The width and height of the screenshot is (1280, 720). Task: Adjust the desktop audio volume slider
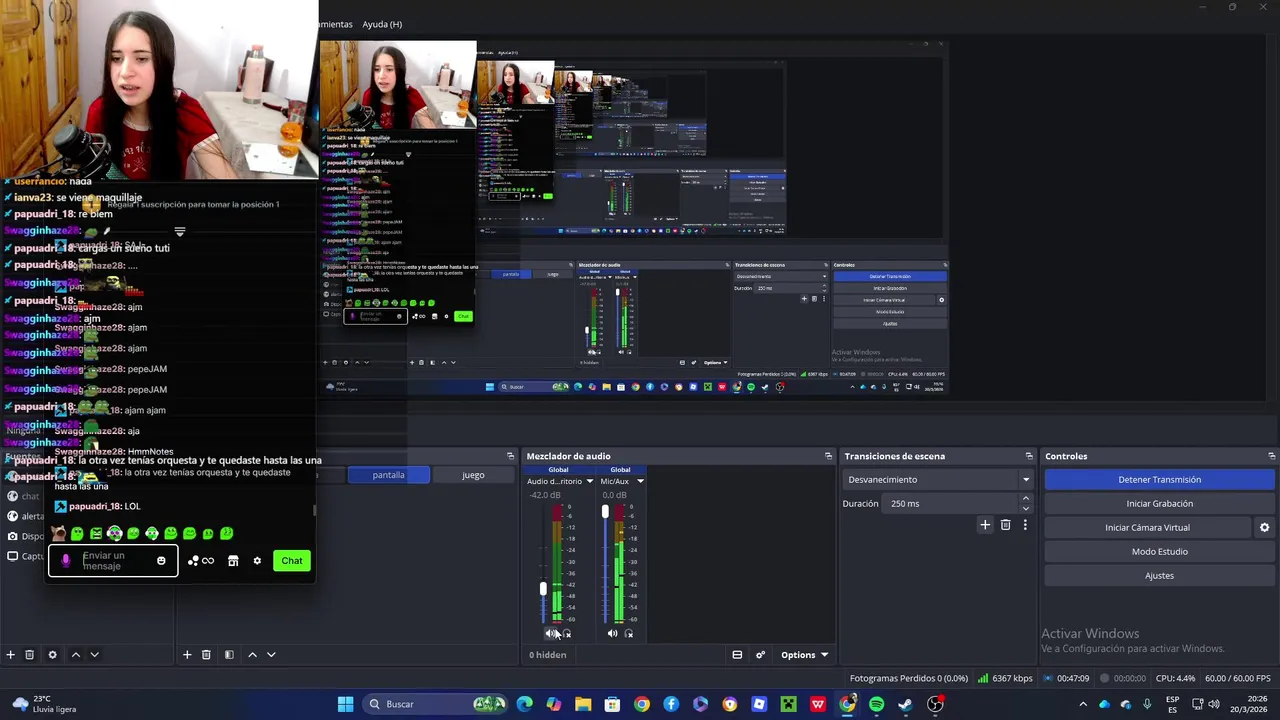543,589
